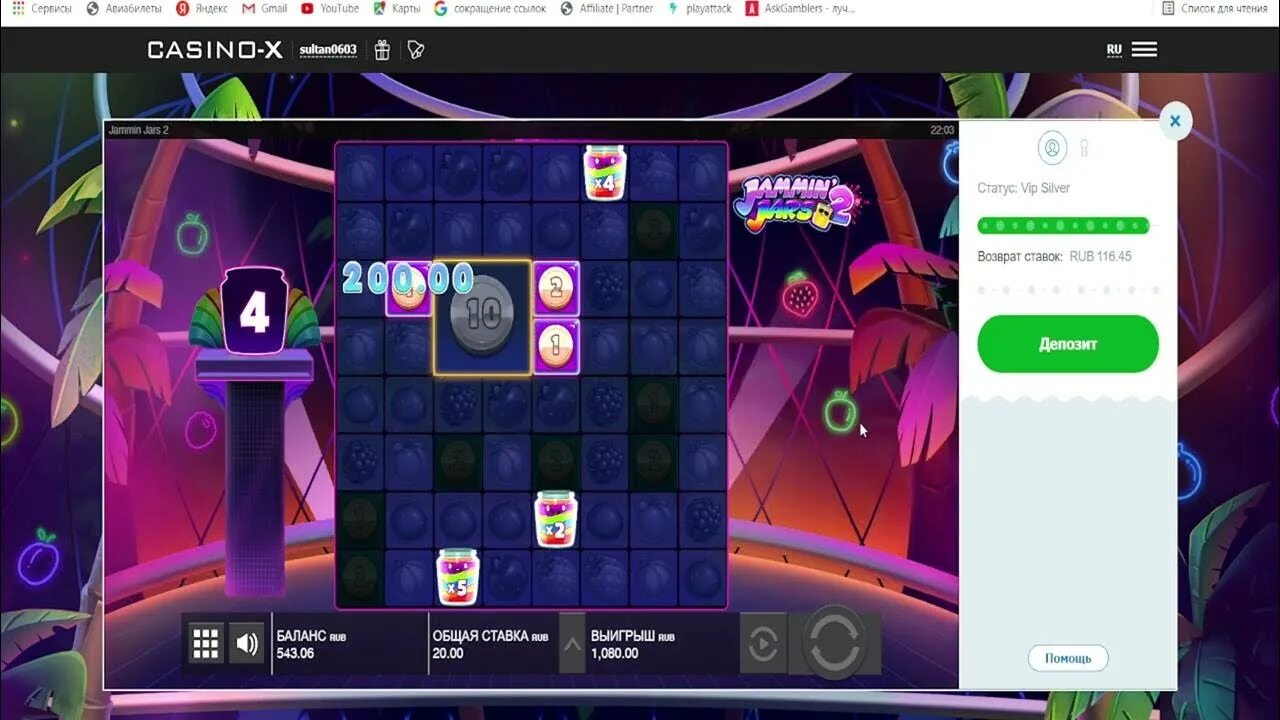The height and width of the screenshot is (720, 1280).
Task: Click the coin symbol showing 1
Action: 556,347
